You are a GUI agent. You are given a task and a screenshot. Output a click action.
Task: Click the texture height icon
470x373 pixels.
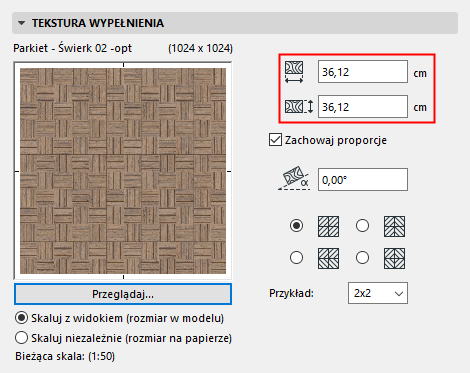(x=299, y=107)
